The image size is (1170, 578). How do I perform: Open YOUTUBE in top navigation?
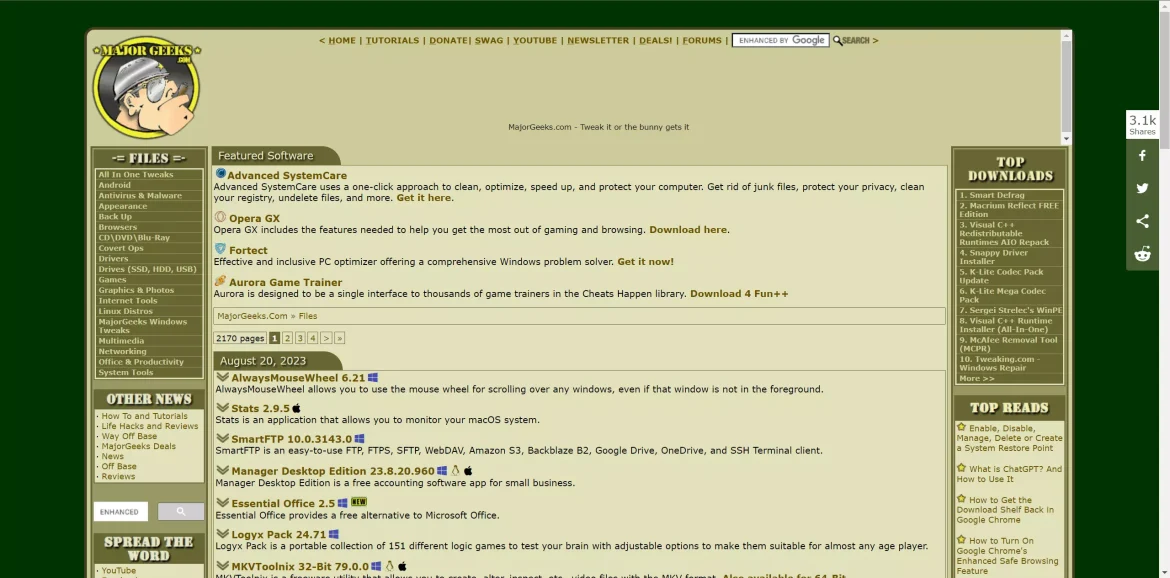point(535,40)
